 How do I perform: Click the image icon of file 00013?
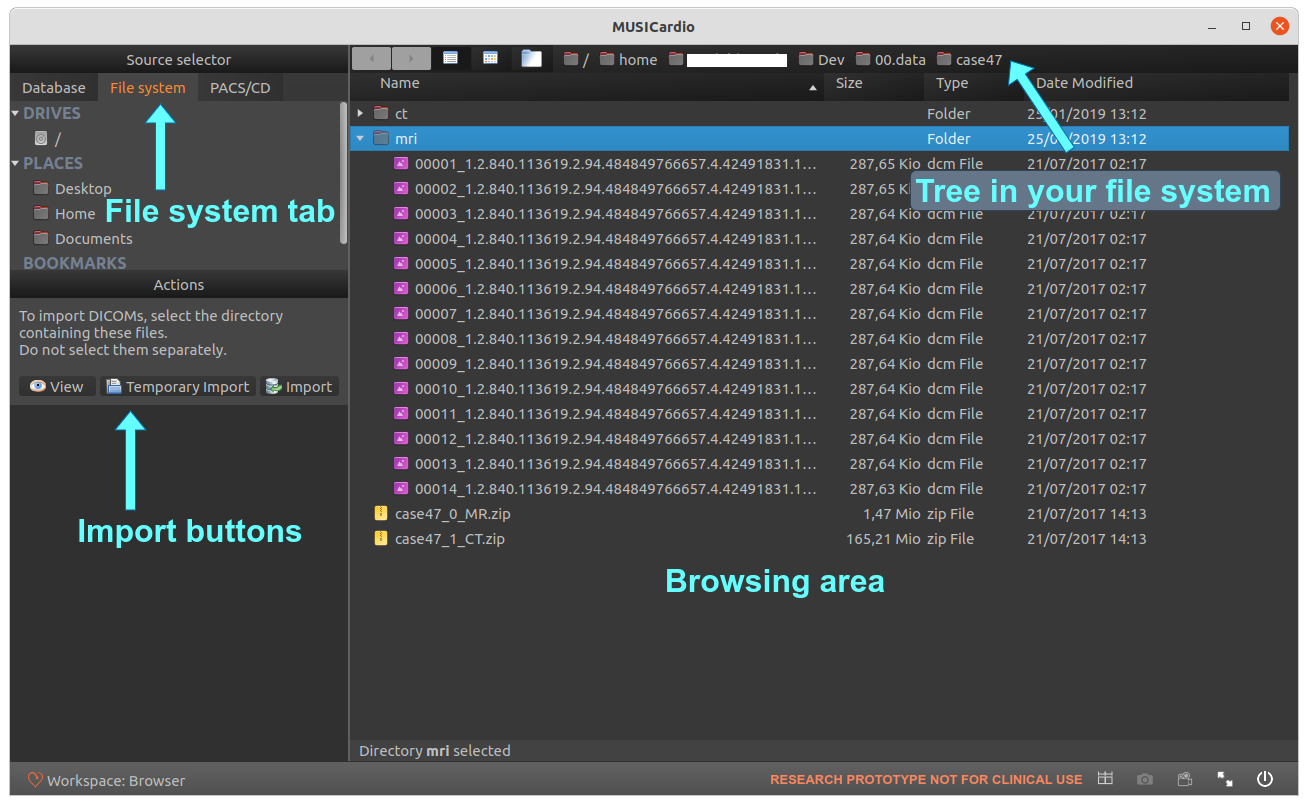pos(401,463)
